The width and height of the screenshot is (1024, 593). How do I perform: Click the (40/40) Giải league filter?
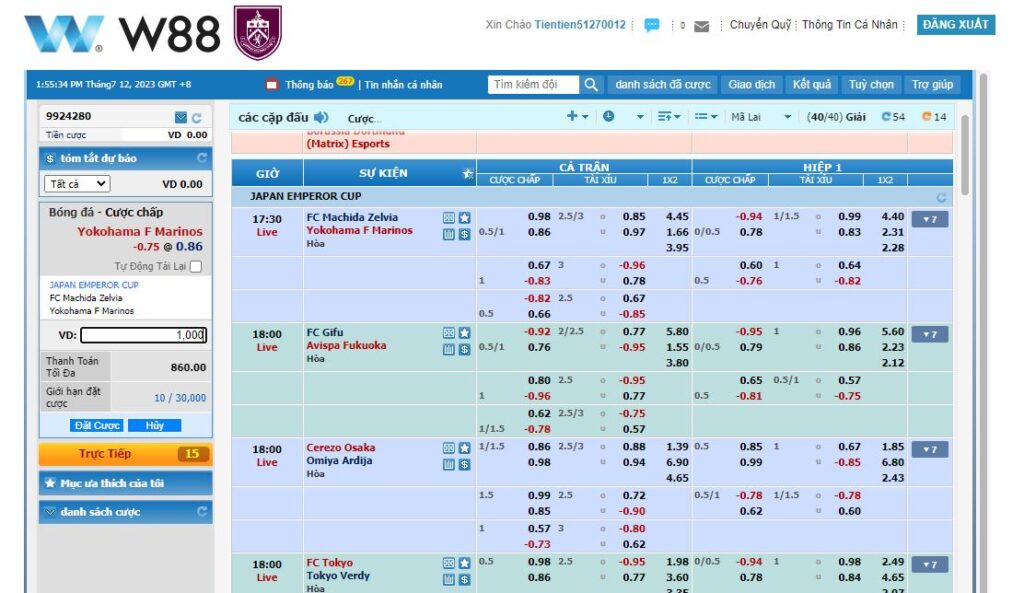[x=836, y=117]
